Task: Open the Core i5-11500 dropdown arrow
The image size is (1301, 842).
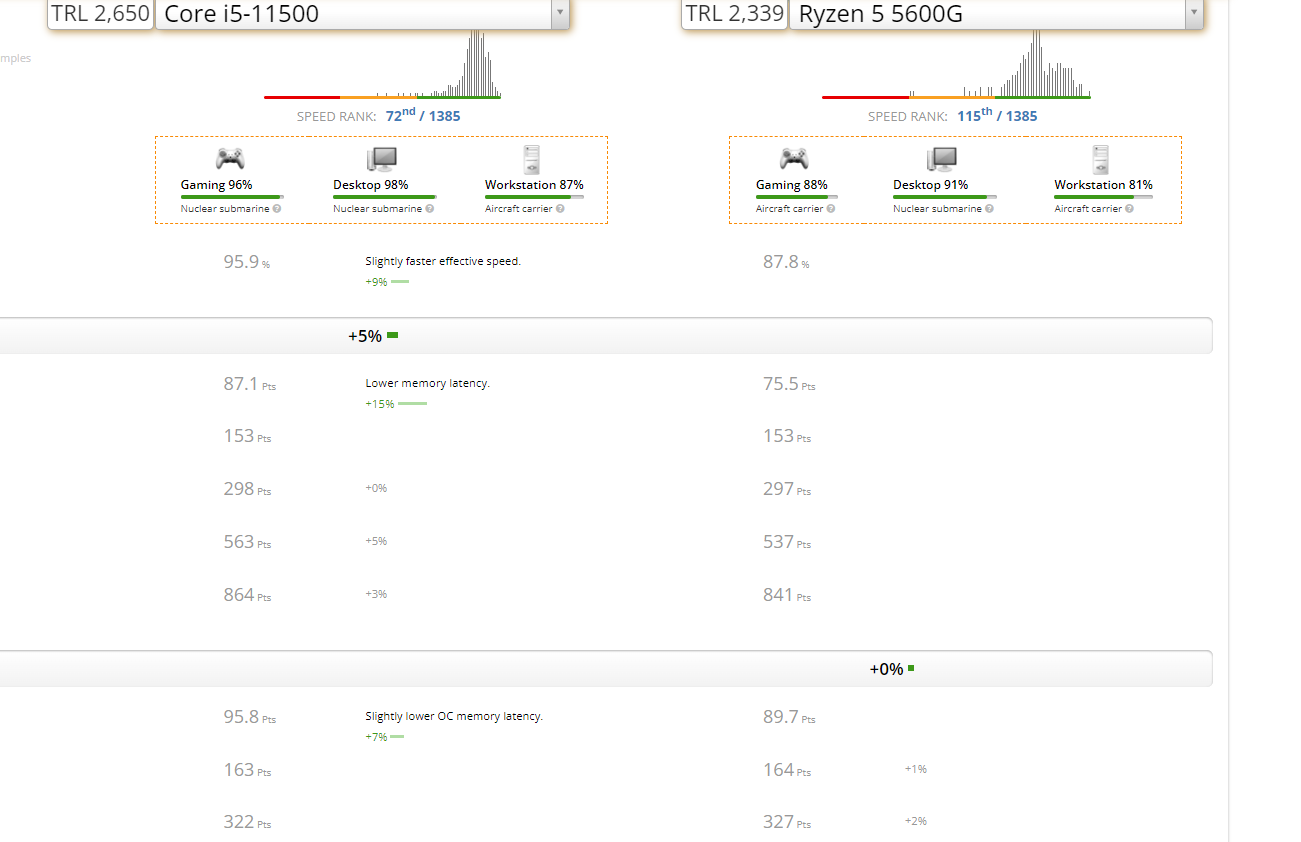Action: click(x=560, y=13)
